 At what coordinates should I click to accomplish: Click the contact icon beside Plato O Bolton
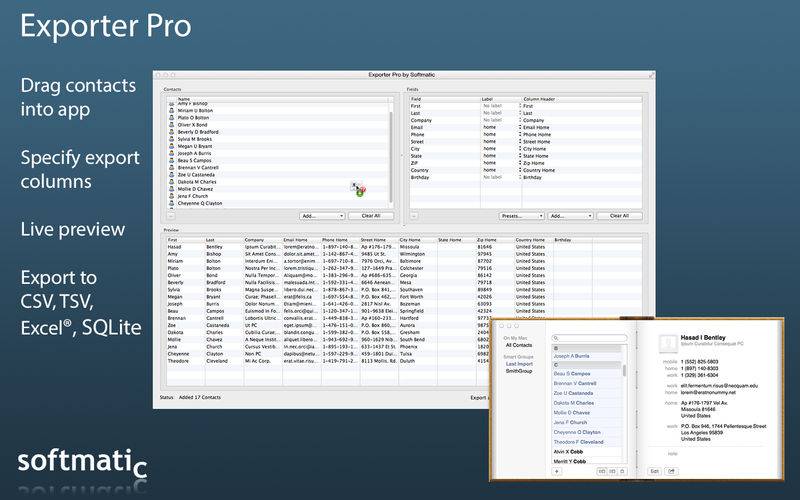(171, 117)
